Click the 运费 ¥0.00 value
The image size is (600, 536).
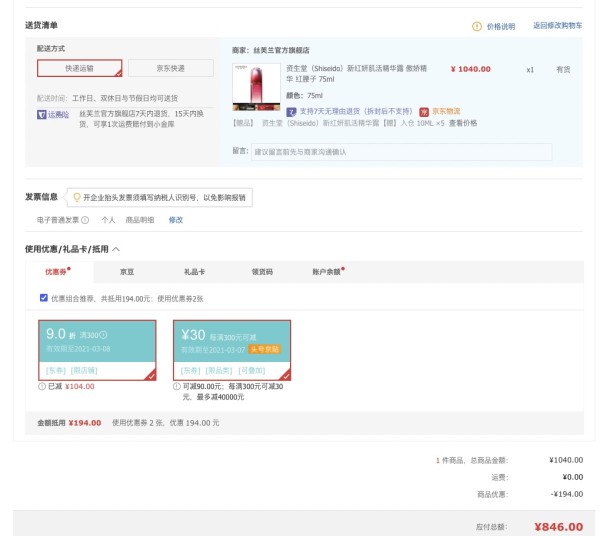[x=572, y=477]
